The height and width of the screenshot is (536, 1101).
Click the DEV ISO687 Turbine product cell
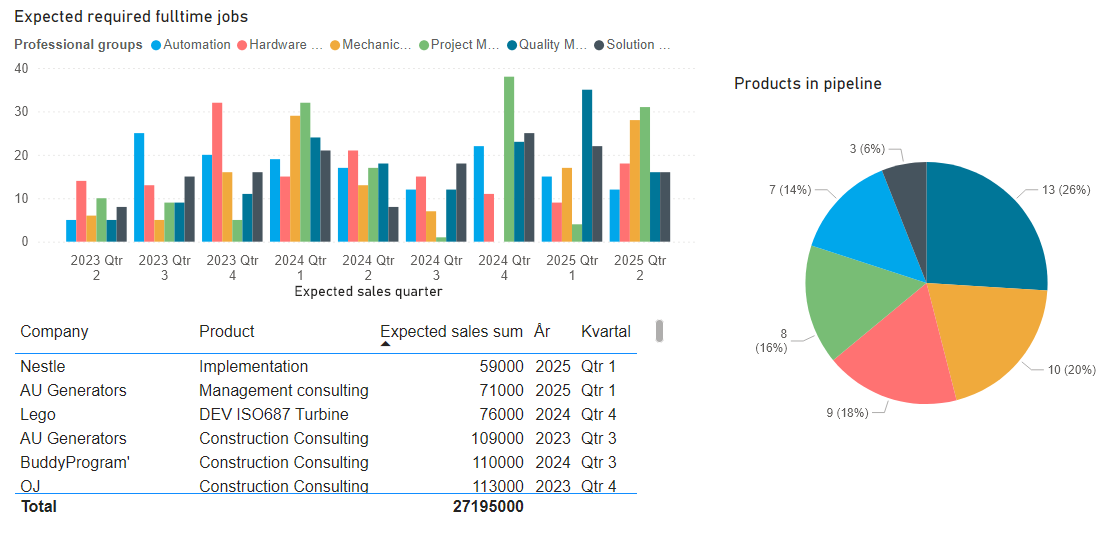tap(274, 414)
